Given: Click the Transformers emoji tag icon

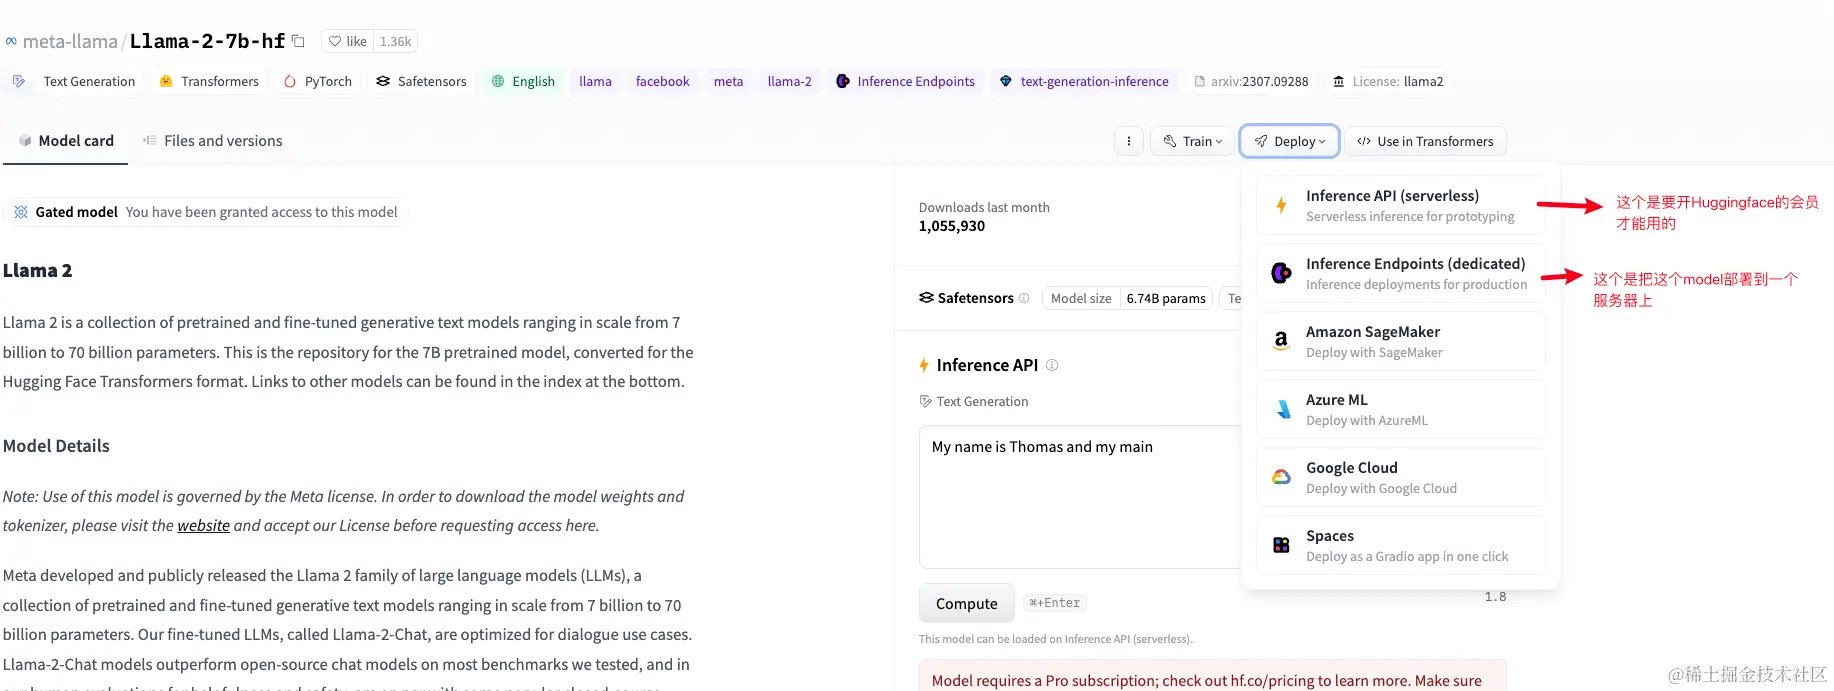Looking at the screenshot, I should click(x=166, y=81).
